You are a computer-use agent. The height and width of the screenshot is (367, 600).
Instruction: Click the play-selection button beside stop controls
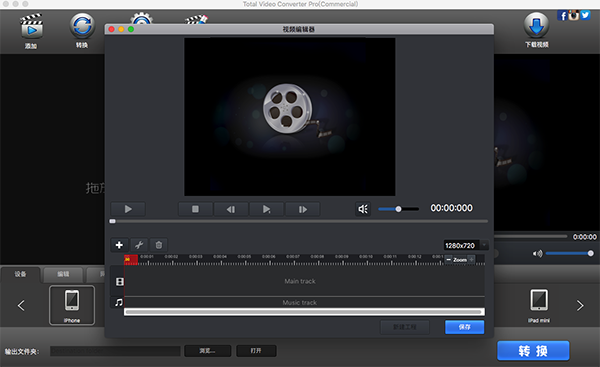tap(266, 209)
